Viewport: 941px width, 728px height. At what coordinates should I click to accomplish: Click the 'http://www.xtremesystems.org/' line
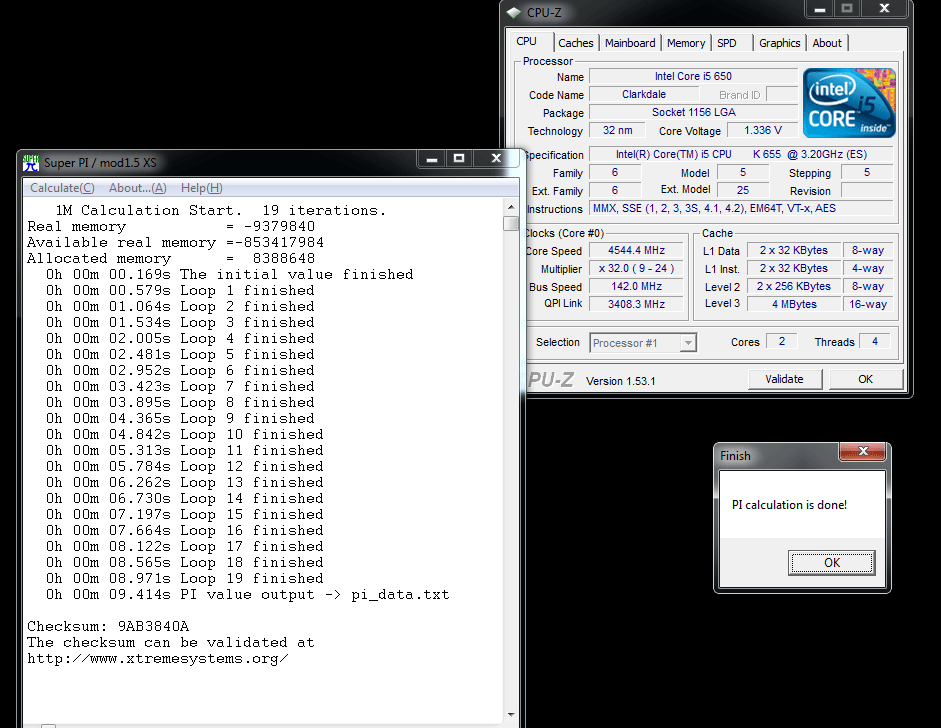[158, 659]
